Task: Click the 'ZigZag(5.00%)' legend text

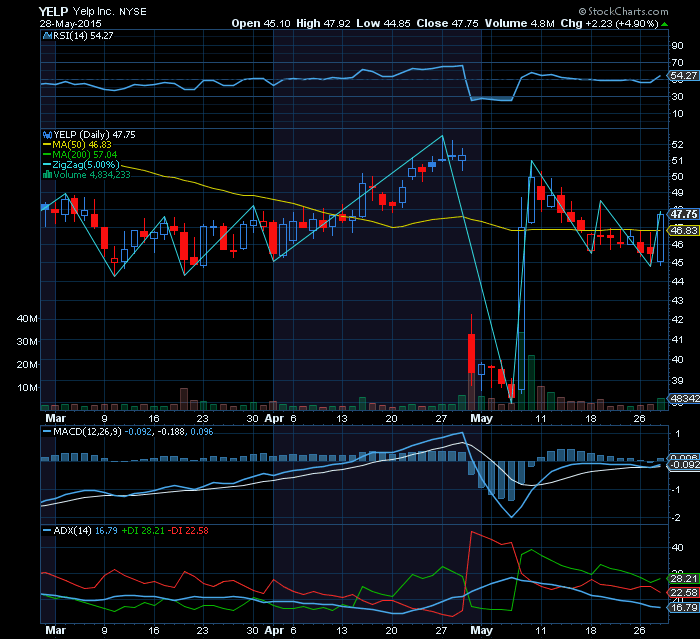Action: 86,165
